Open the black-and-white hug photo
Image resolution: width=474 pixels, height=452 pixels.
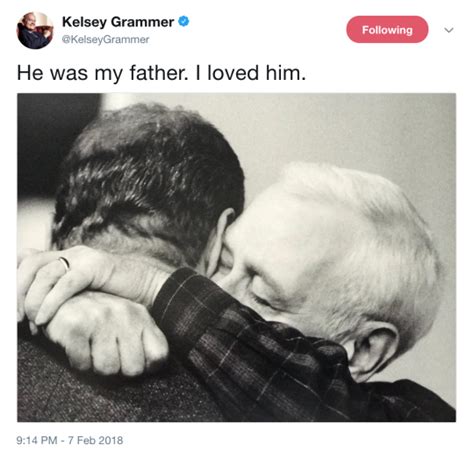pos(236,257)
